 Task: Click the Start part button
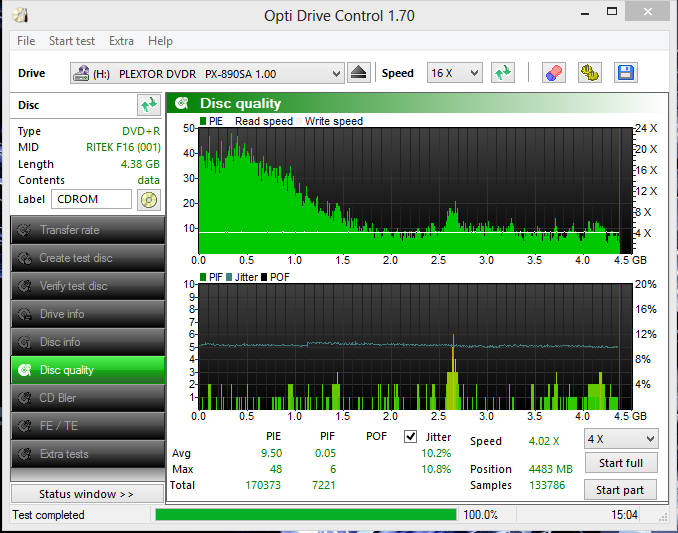tap(620, 490)
